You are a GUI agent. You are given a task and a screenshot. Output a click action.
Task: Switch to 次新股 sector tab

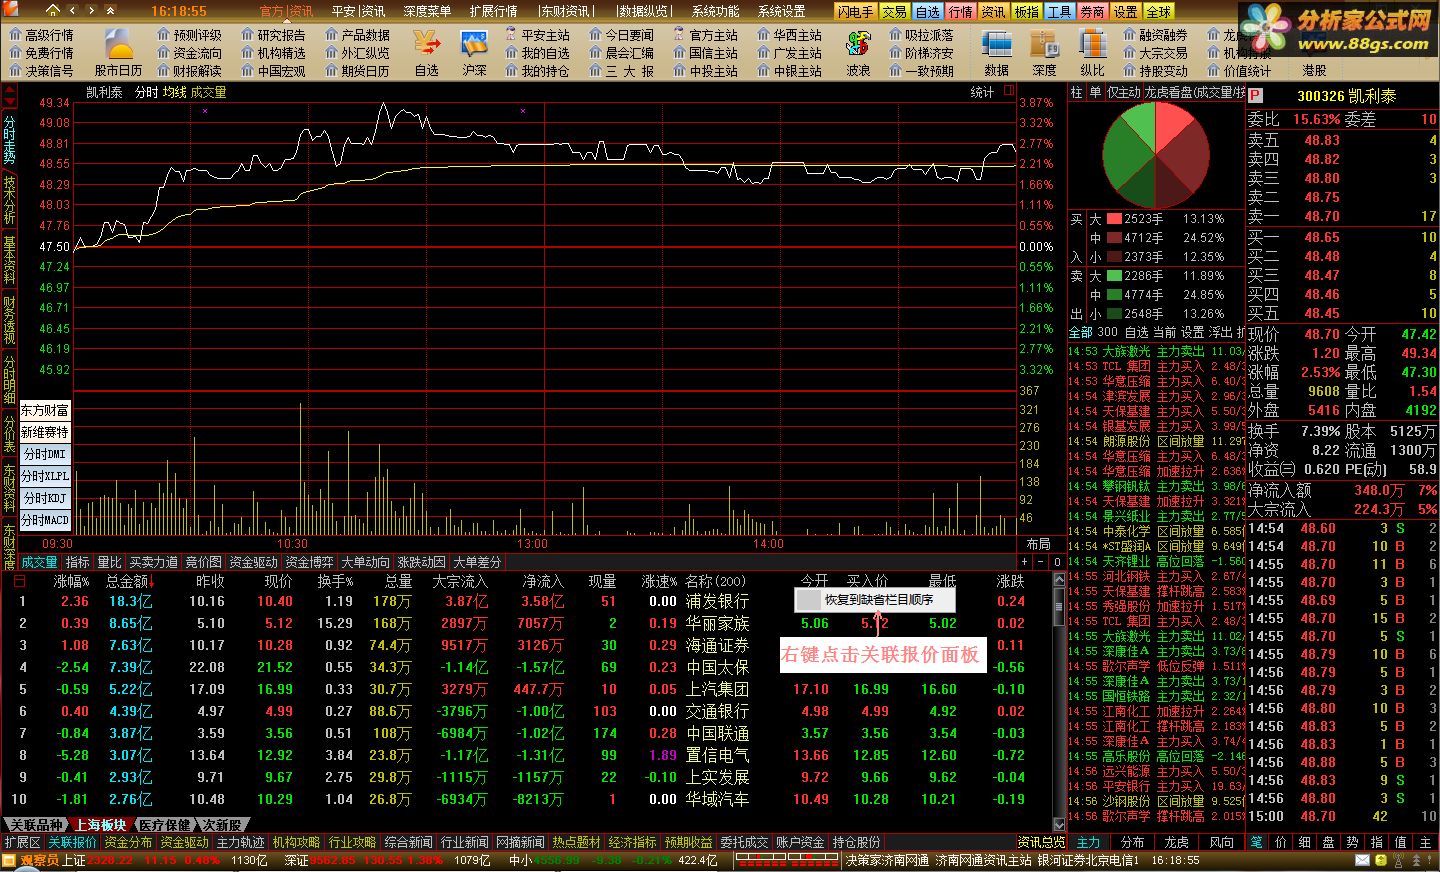coord(221,825)
